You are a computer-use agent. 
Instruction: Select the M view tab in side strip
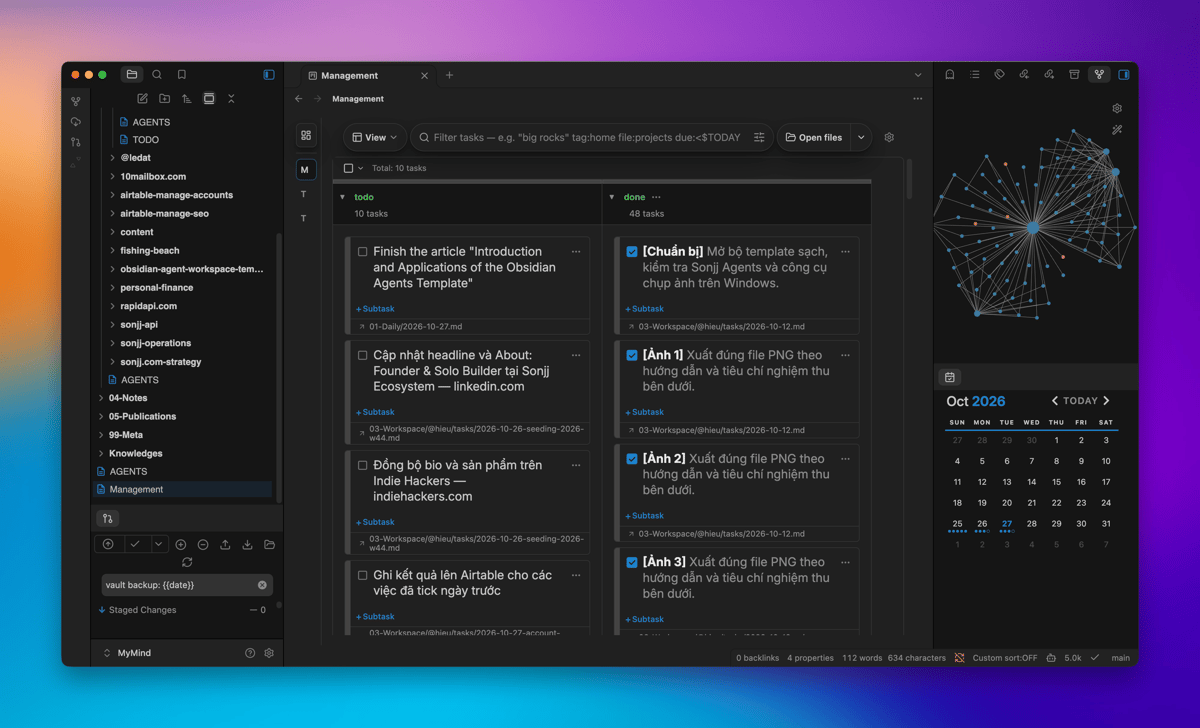[x=305, y=170]
